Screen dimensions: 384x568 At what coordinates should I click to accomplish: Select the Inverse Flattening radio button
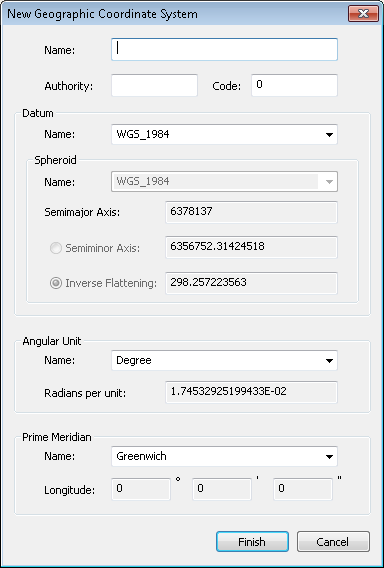pyautogui.click(x=55, y=283)
